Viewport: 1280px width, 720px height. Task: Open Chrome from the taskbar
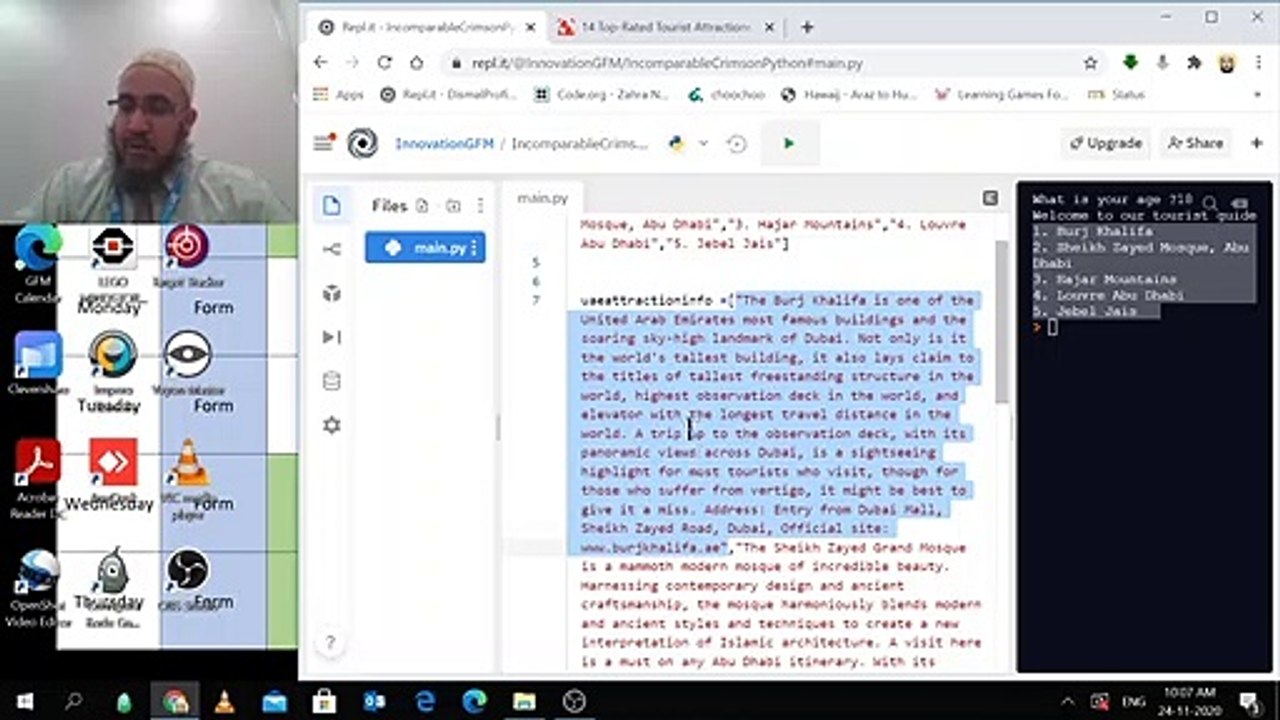tap(175, 701)
